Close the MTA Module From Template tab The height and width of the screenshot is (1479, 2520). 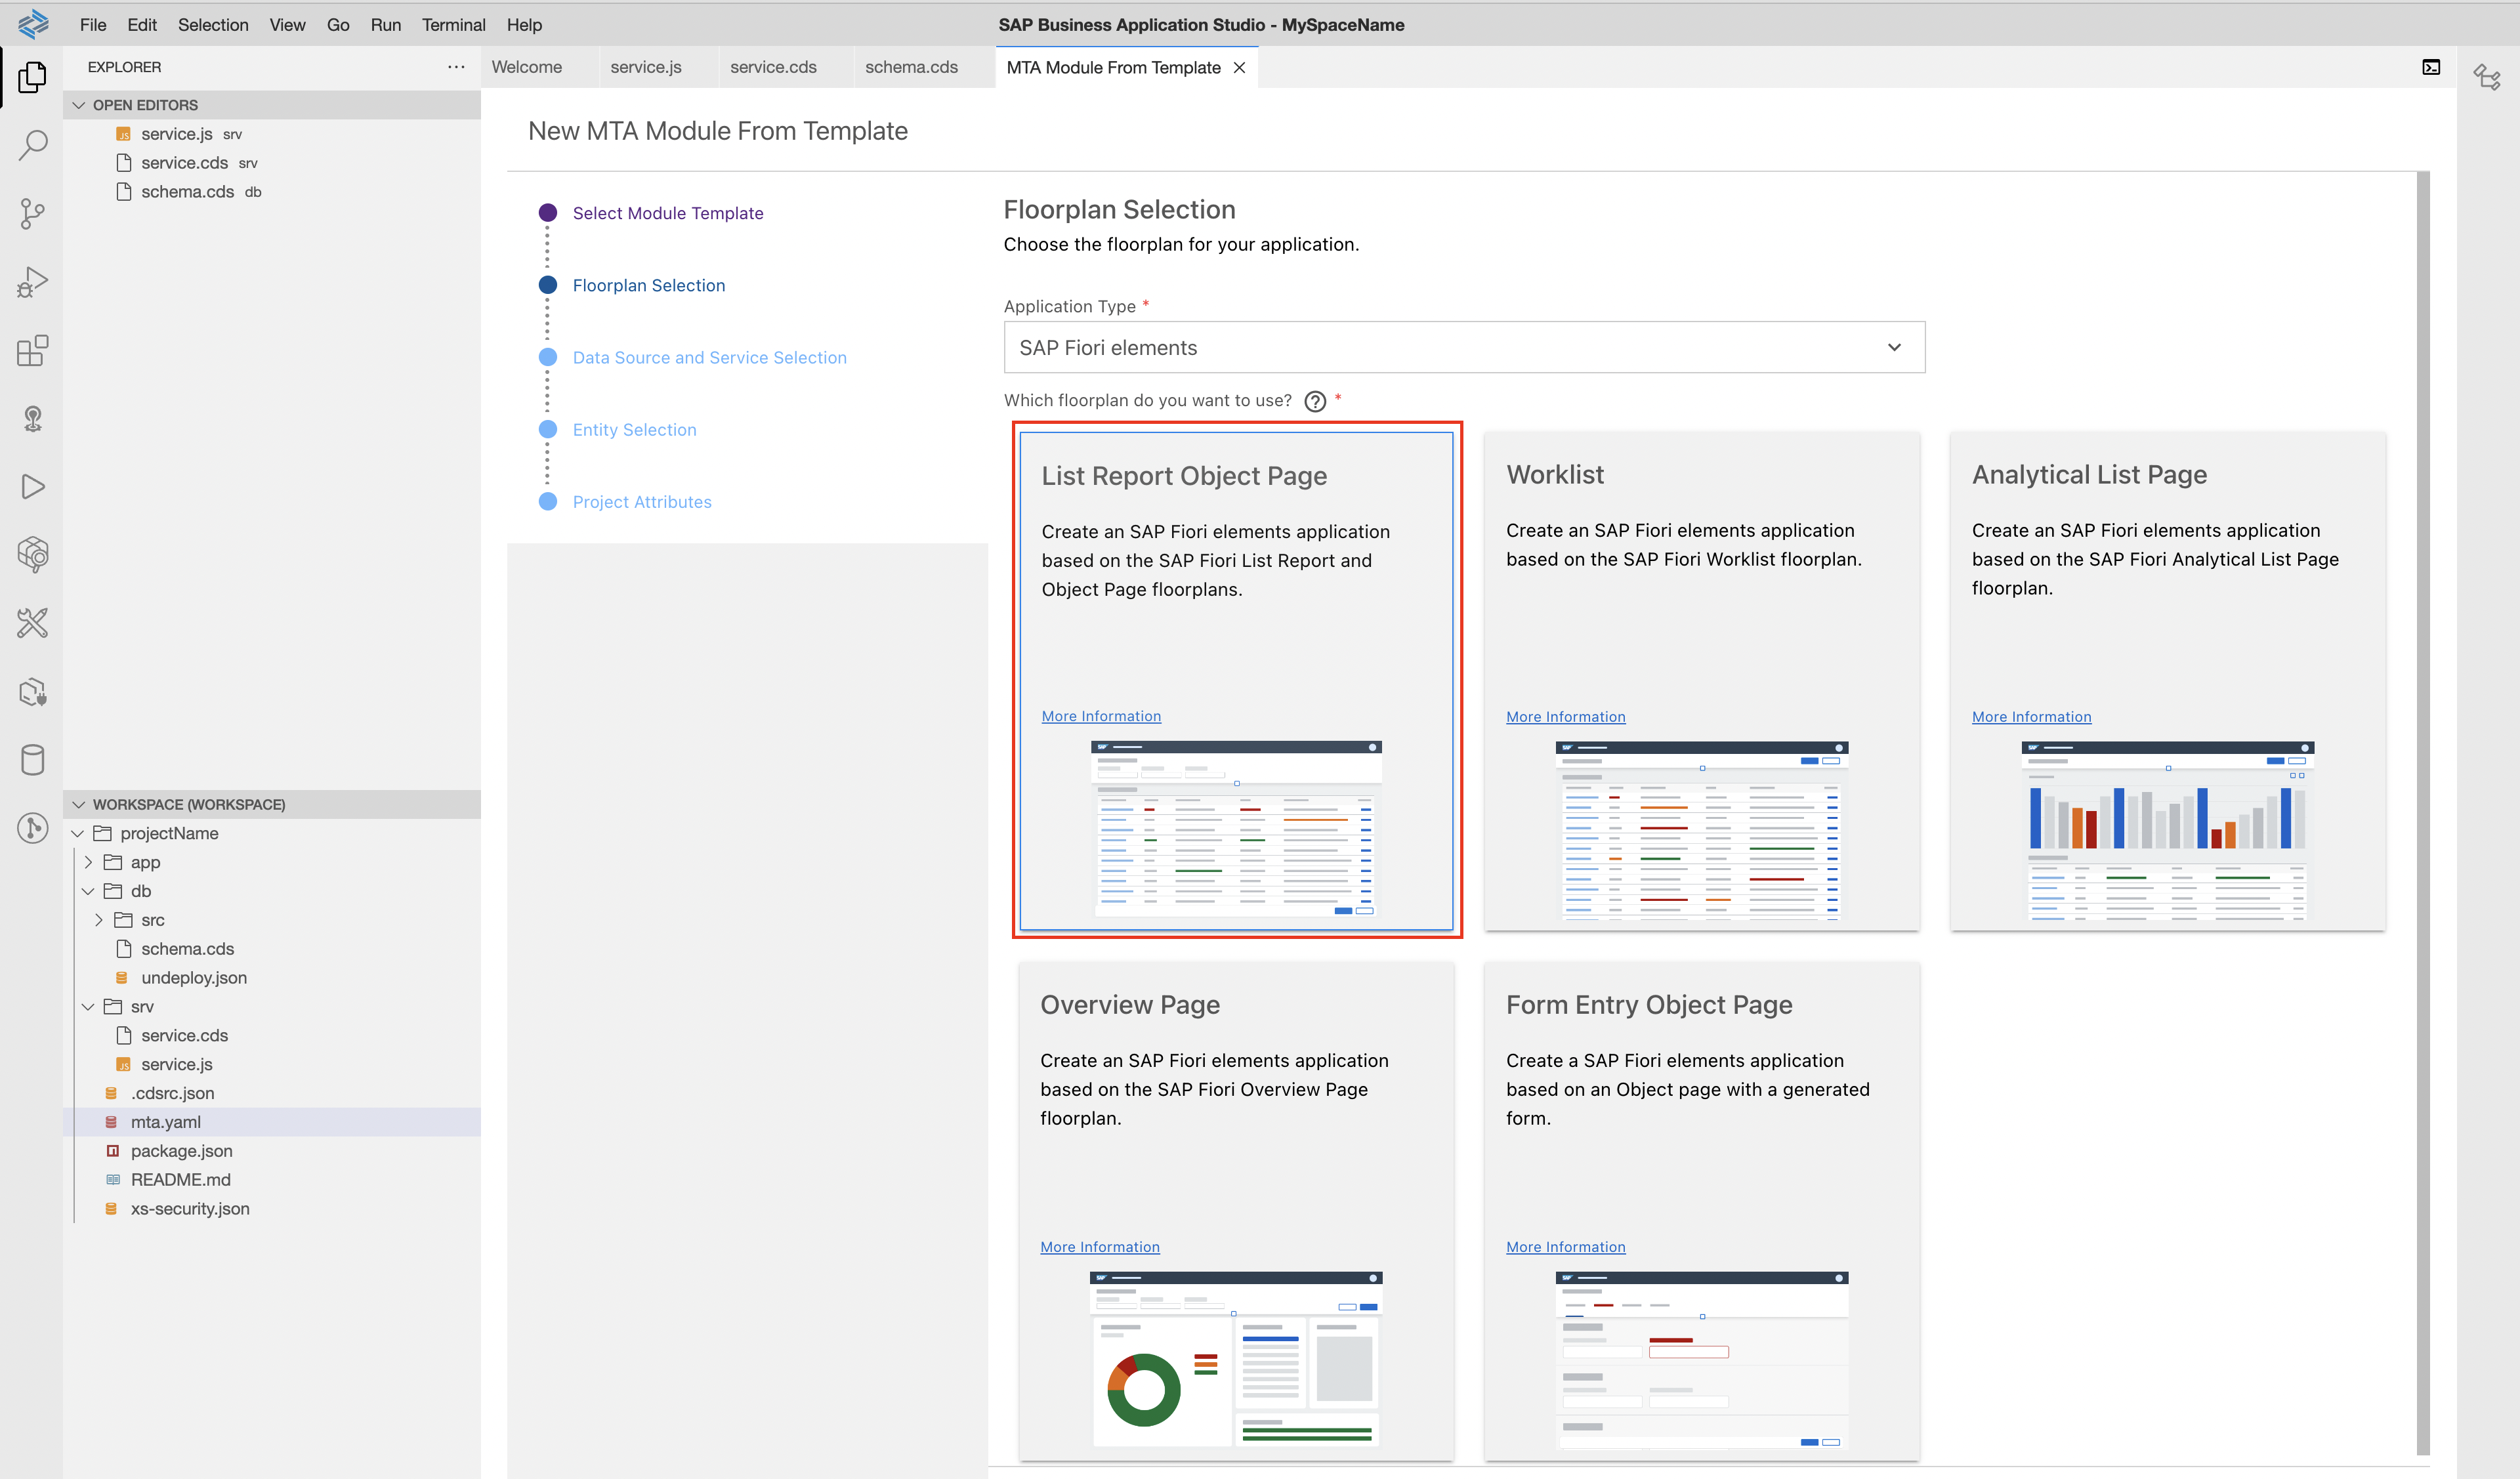coord(1239,67)
